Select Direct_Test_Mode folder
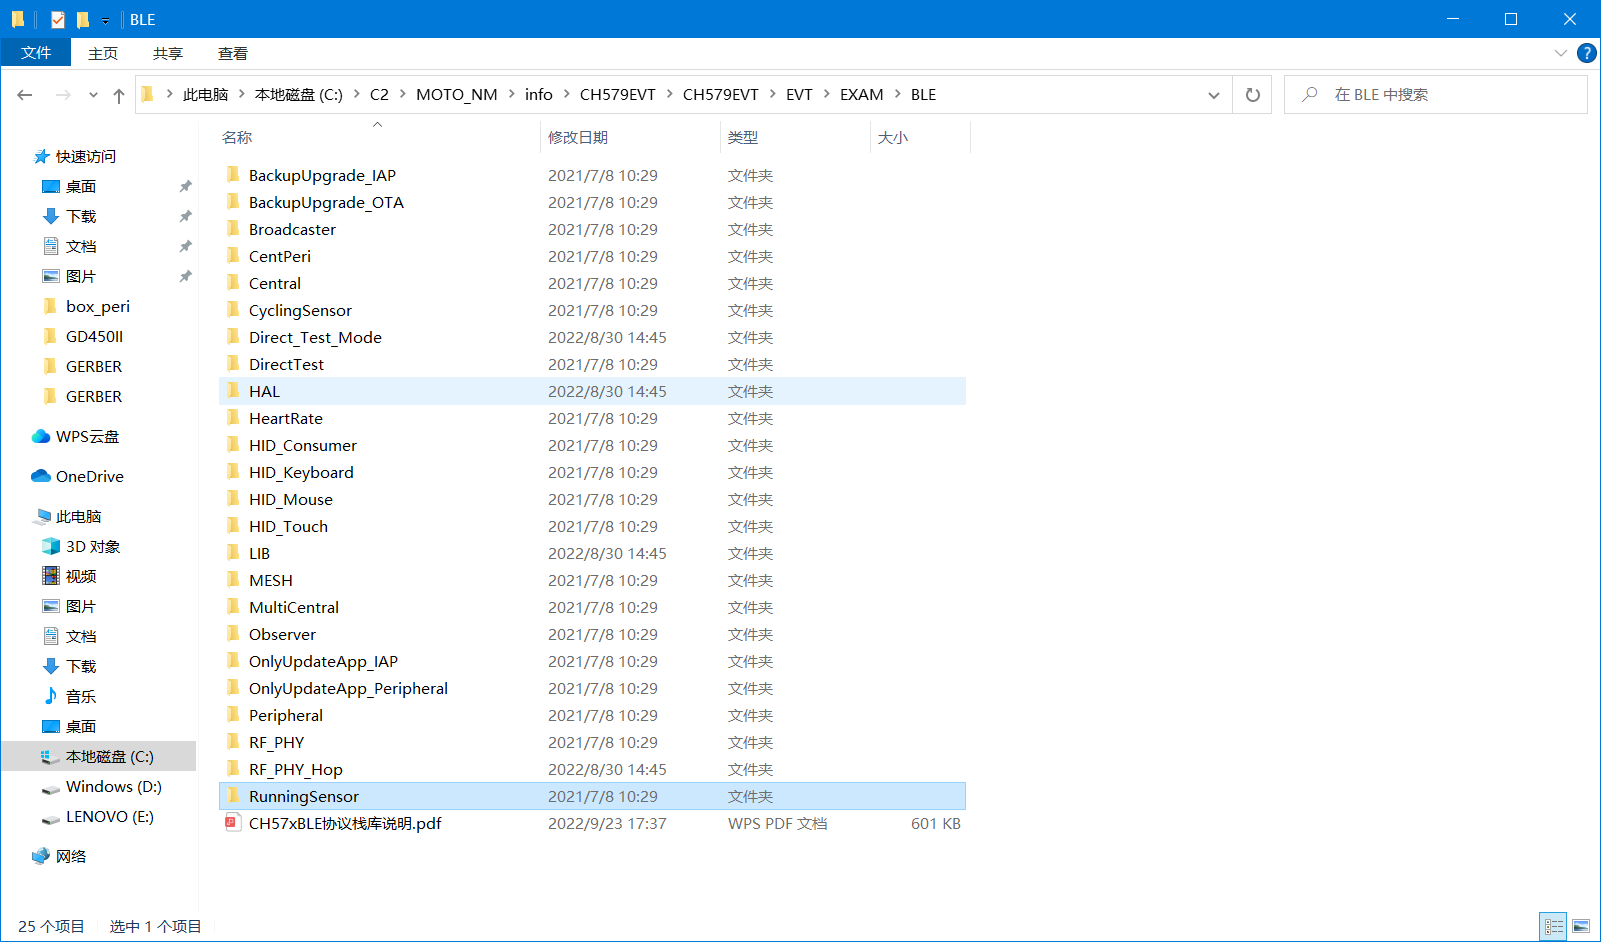This screenshot has height=942, width=1601. pos(592,338)
